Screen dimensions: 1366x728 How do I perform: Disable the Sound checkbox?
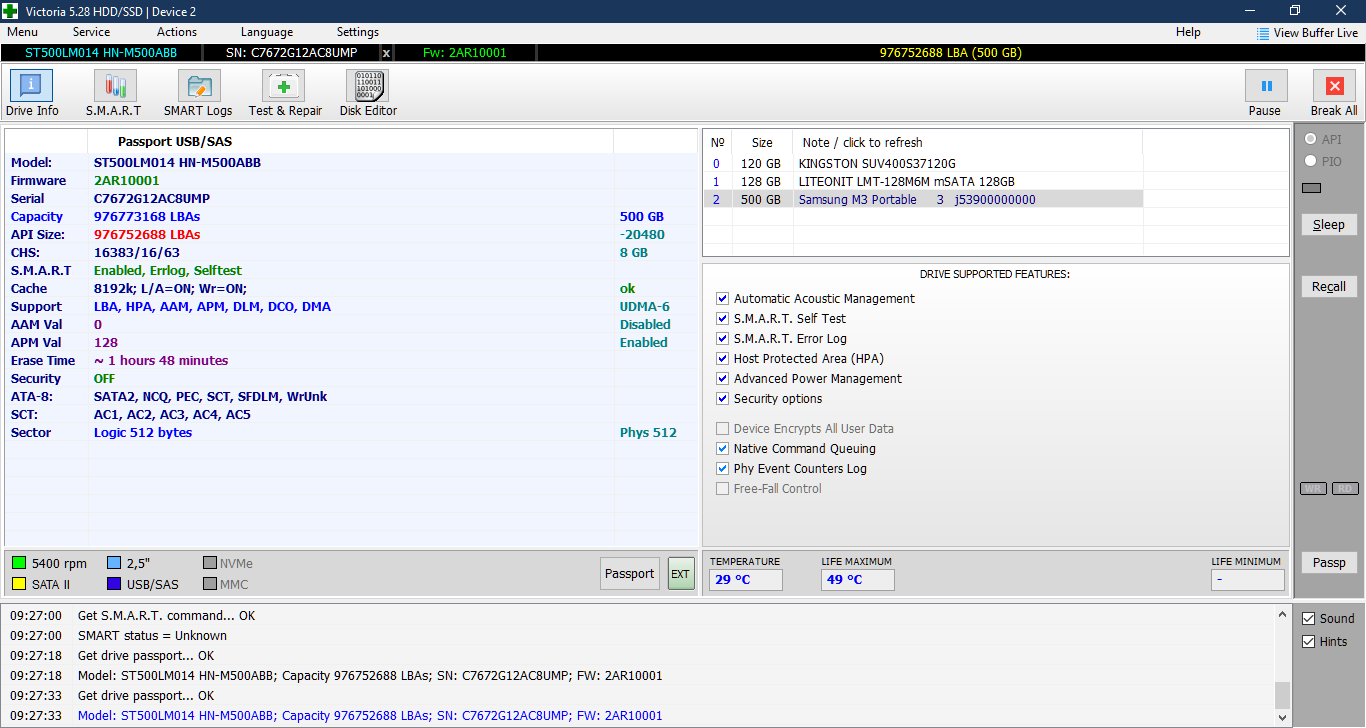click(1308, 619)
